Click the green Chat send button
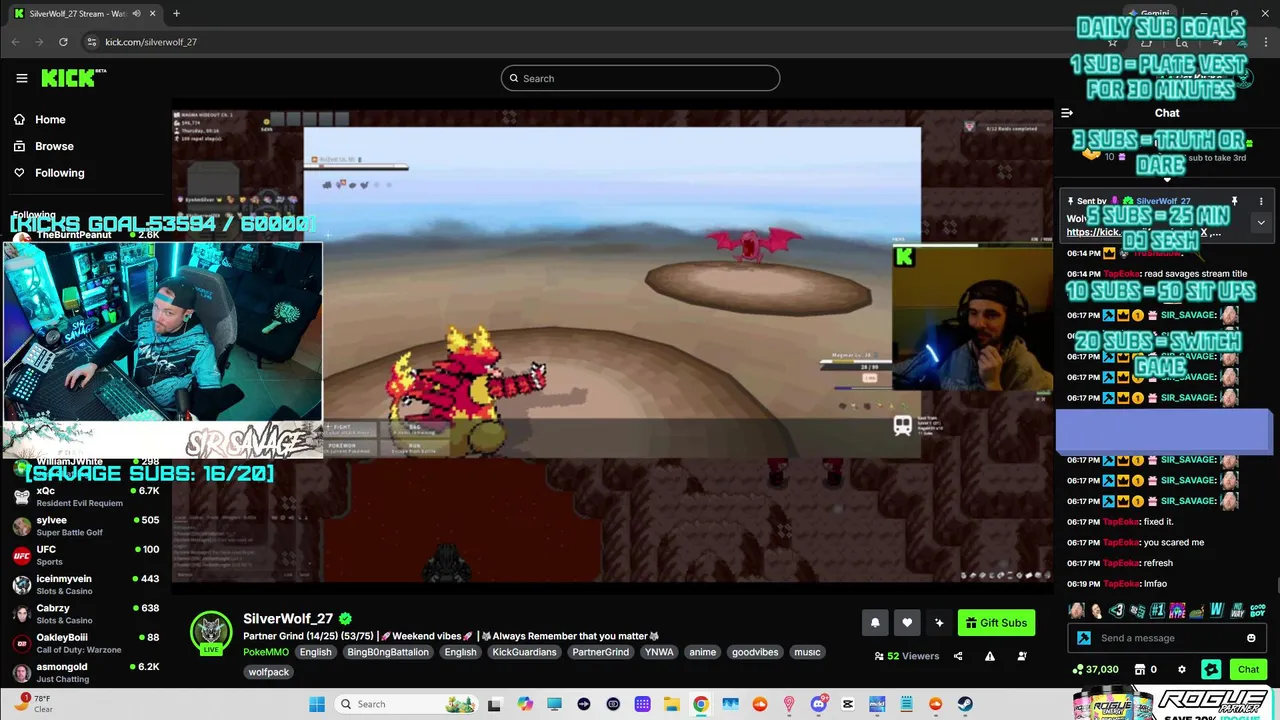 [1249, 669]
